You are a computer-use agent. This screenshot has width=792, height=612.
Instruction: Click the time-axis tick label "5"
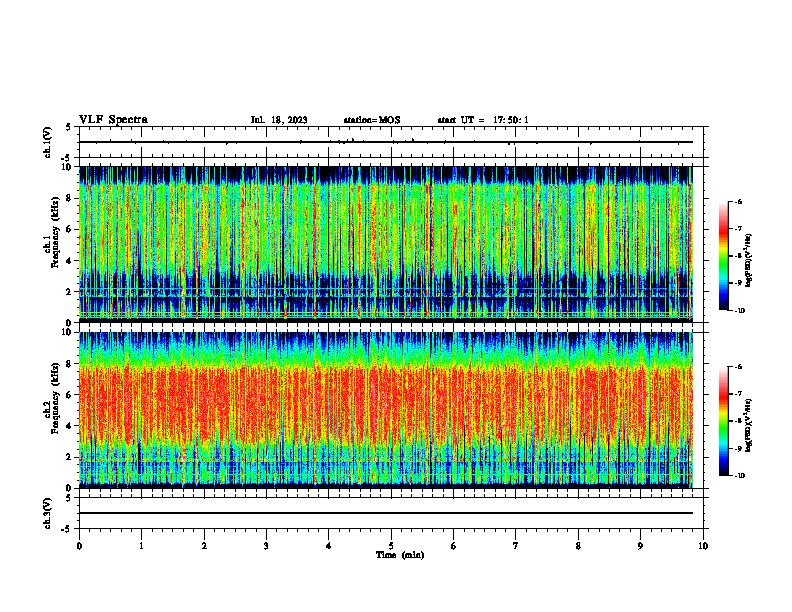click(x=391, y=546)
